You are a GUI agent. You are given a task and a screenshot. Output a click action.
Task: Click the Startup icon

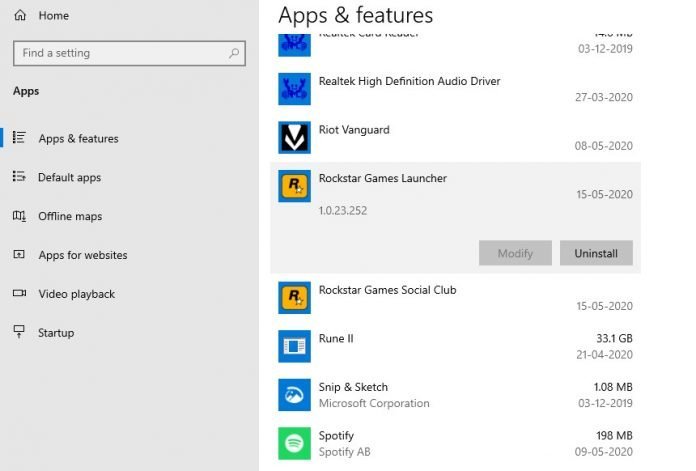pyautogui.click(x=19, y=332)
